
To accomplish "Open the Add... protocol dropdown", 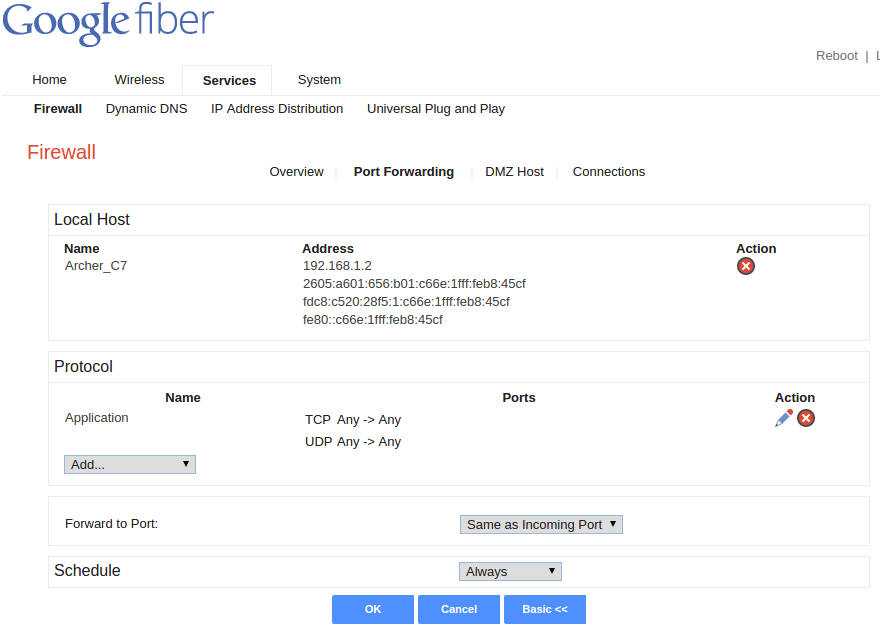I will tap(130, 465).
